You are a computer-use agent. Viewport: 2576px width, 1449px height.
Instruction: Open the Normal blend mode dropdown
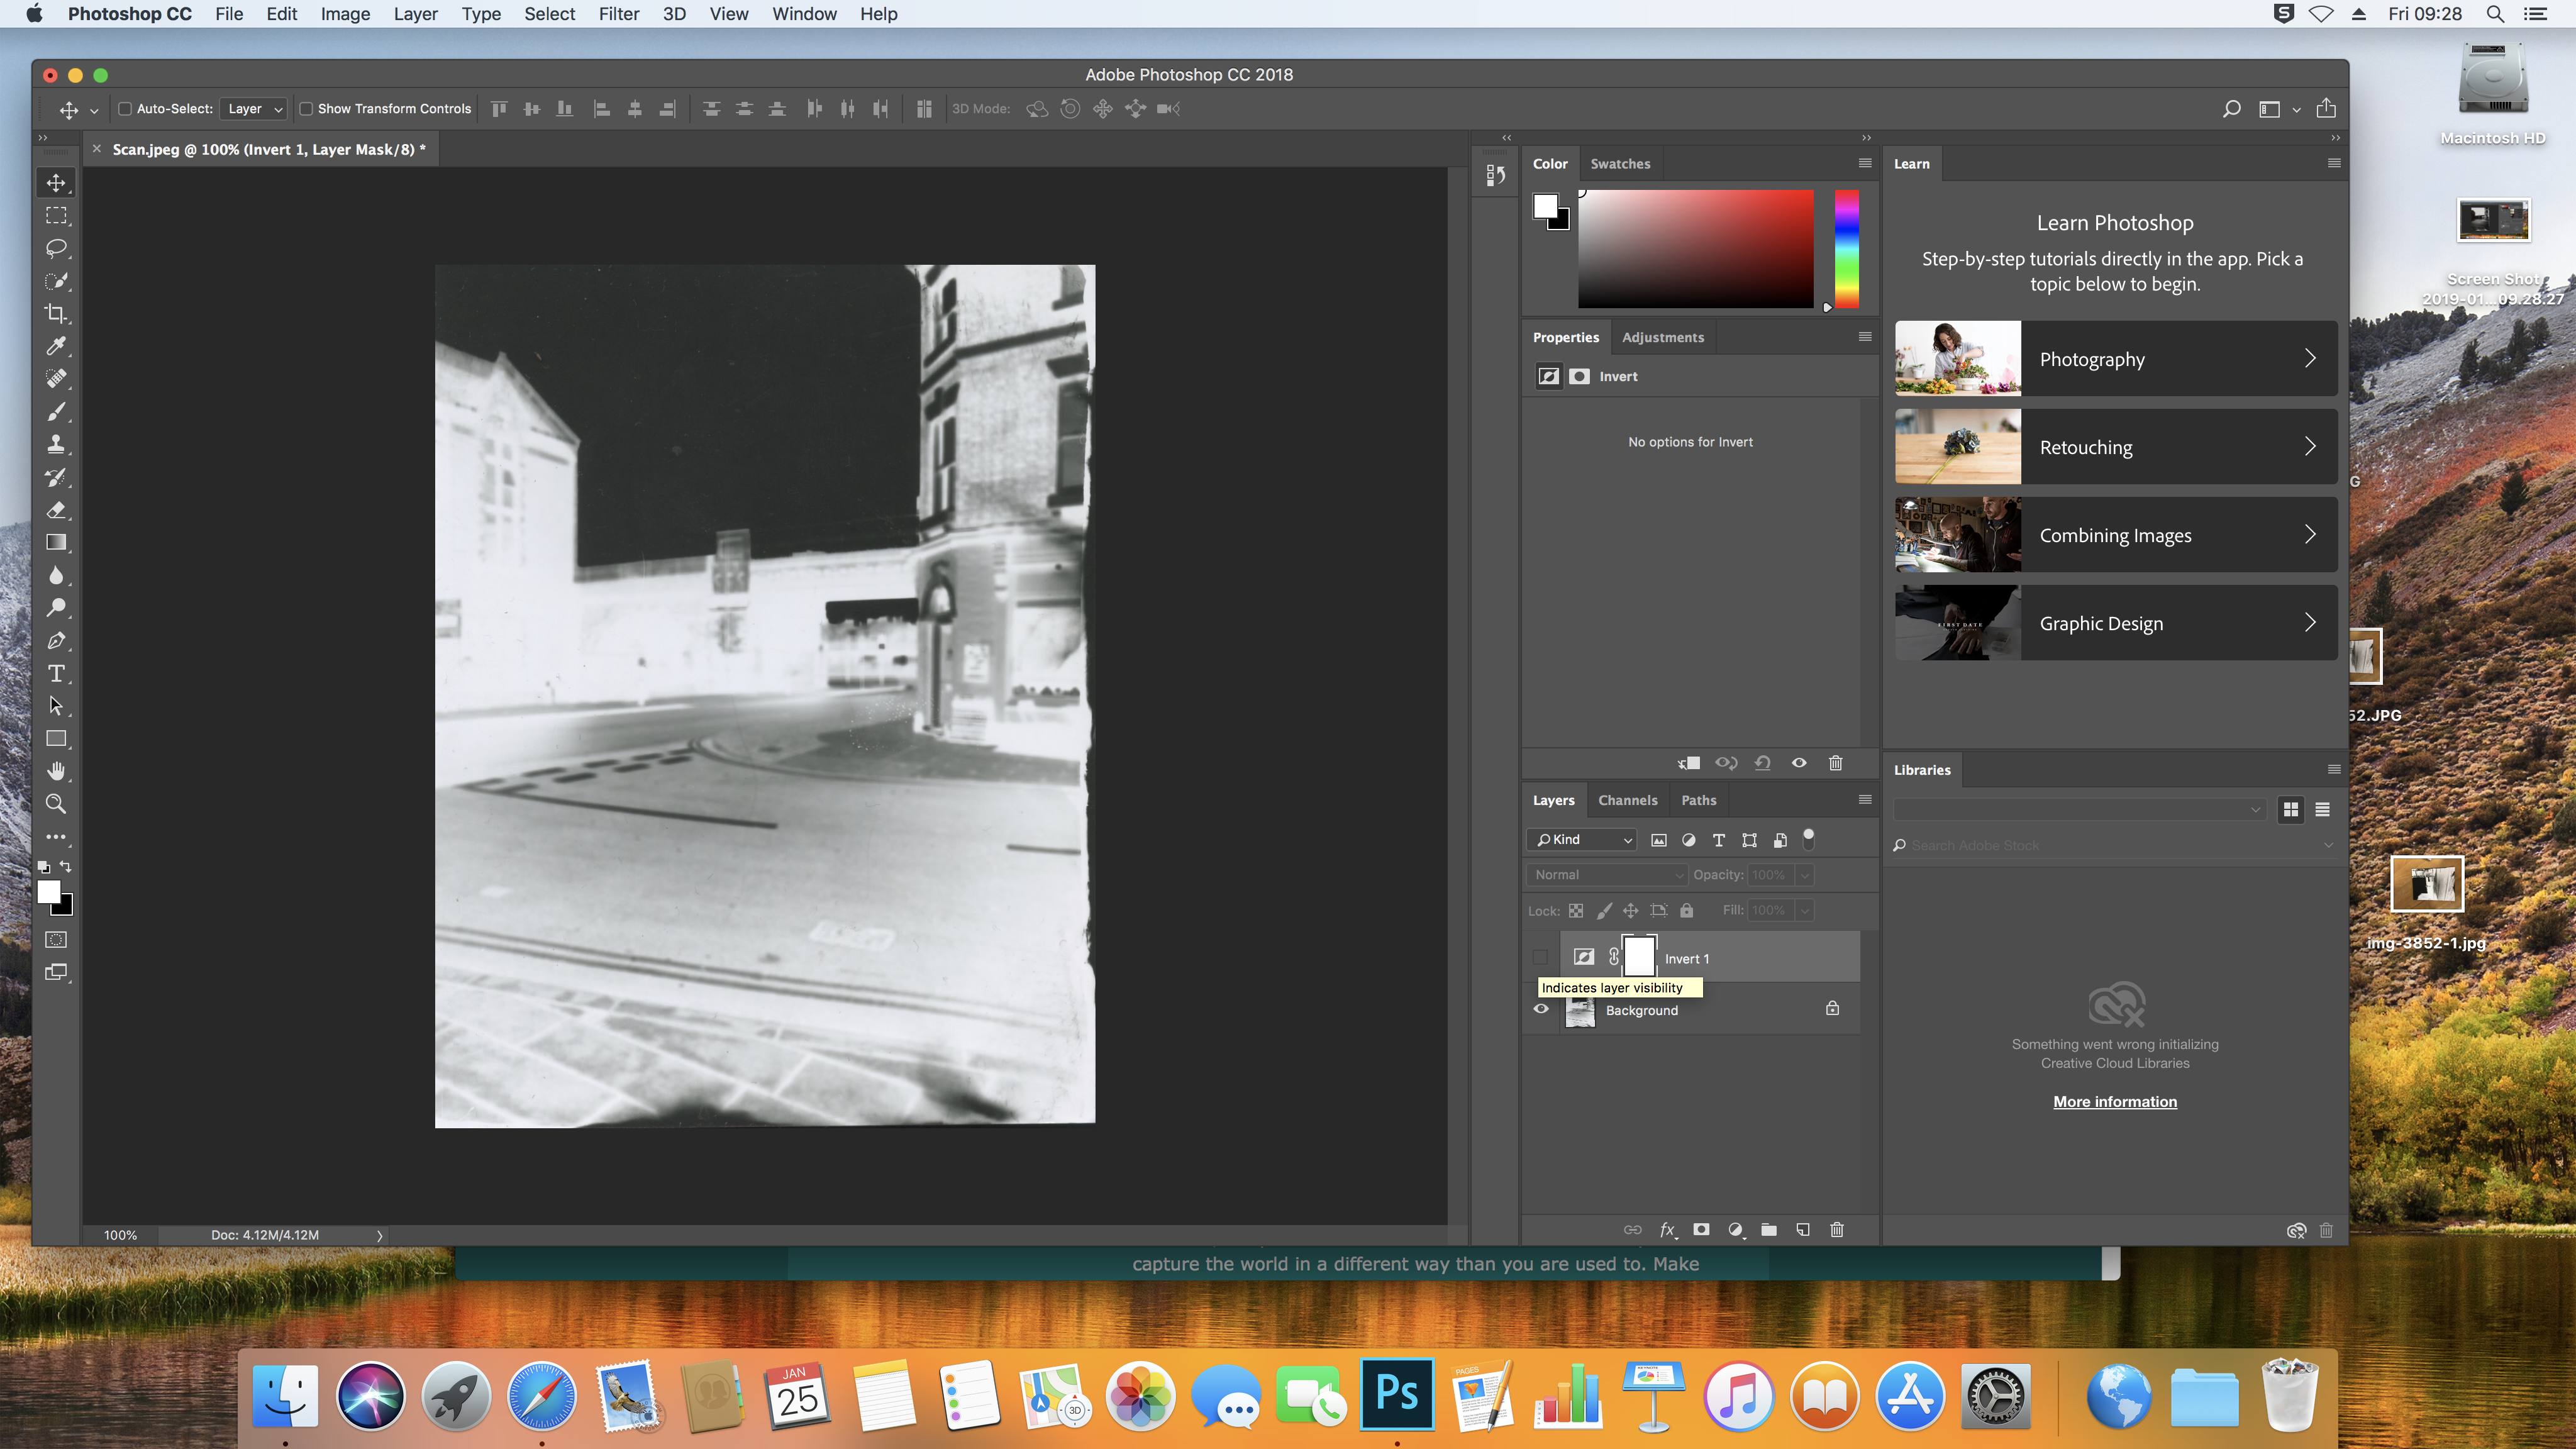(1607, 875)
